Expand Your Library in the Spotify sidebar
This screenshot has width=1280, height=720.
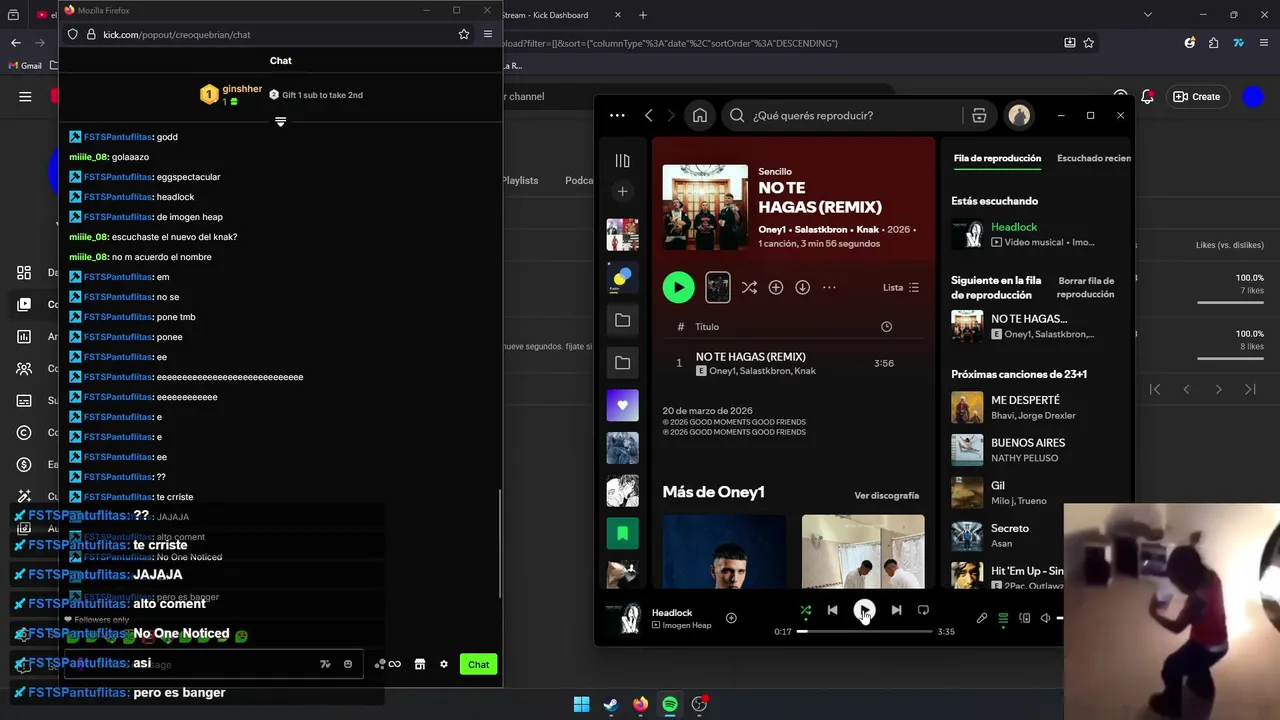click(x=622, y=161)
